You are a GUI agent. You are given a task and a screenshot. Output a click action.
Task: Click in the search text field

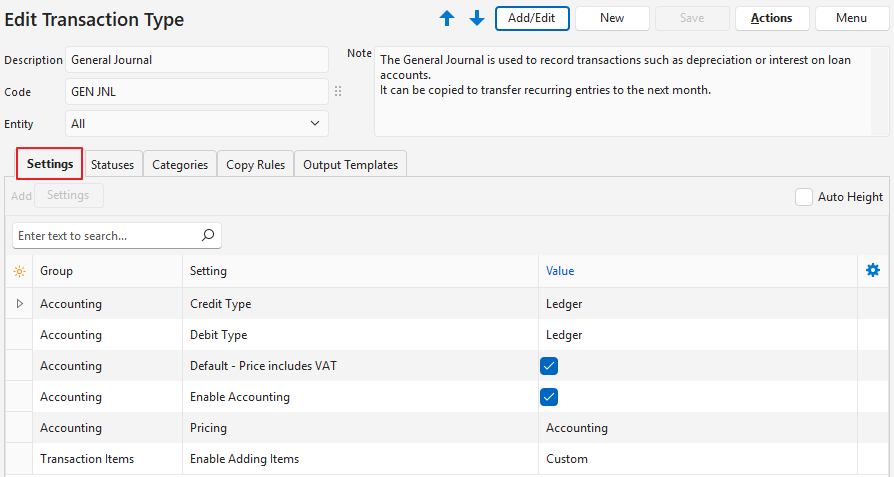click(x=105, y=236)
